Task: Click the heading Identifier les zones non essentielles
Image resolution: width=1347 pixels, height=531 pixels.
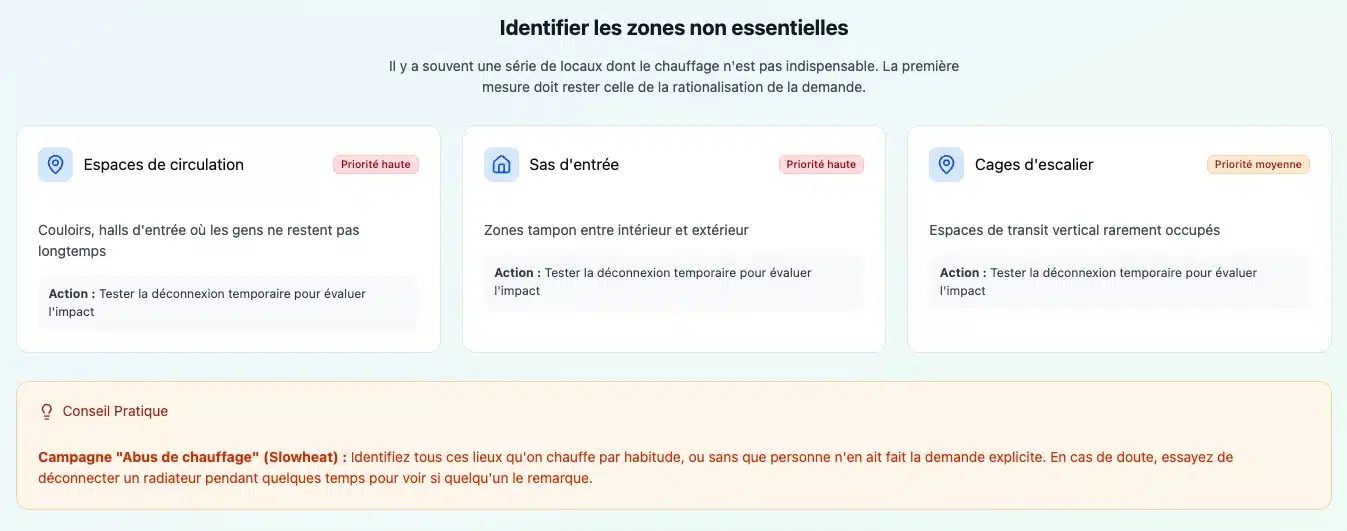Action: [673, 28]
